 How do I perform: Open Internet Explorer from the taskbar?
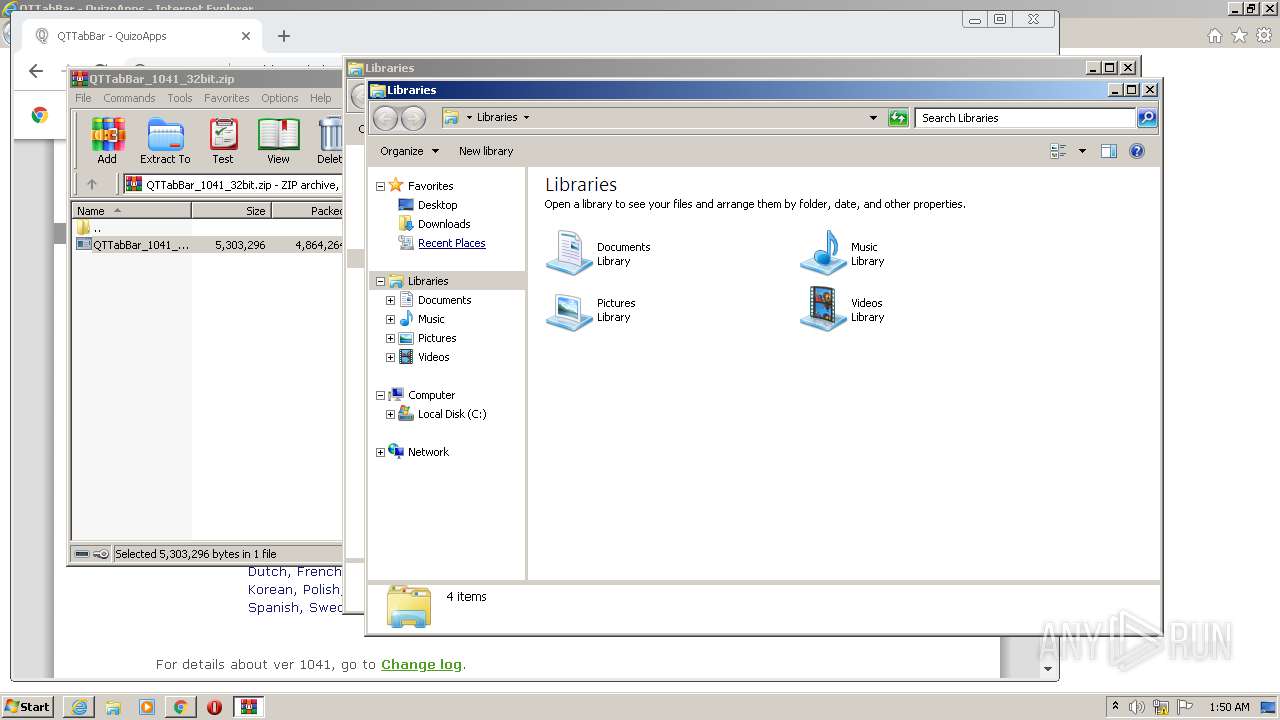tap(79, 707)
